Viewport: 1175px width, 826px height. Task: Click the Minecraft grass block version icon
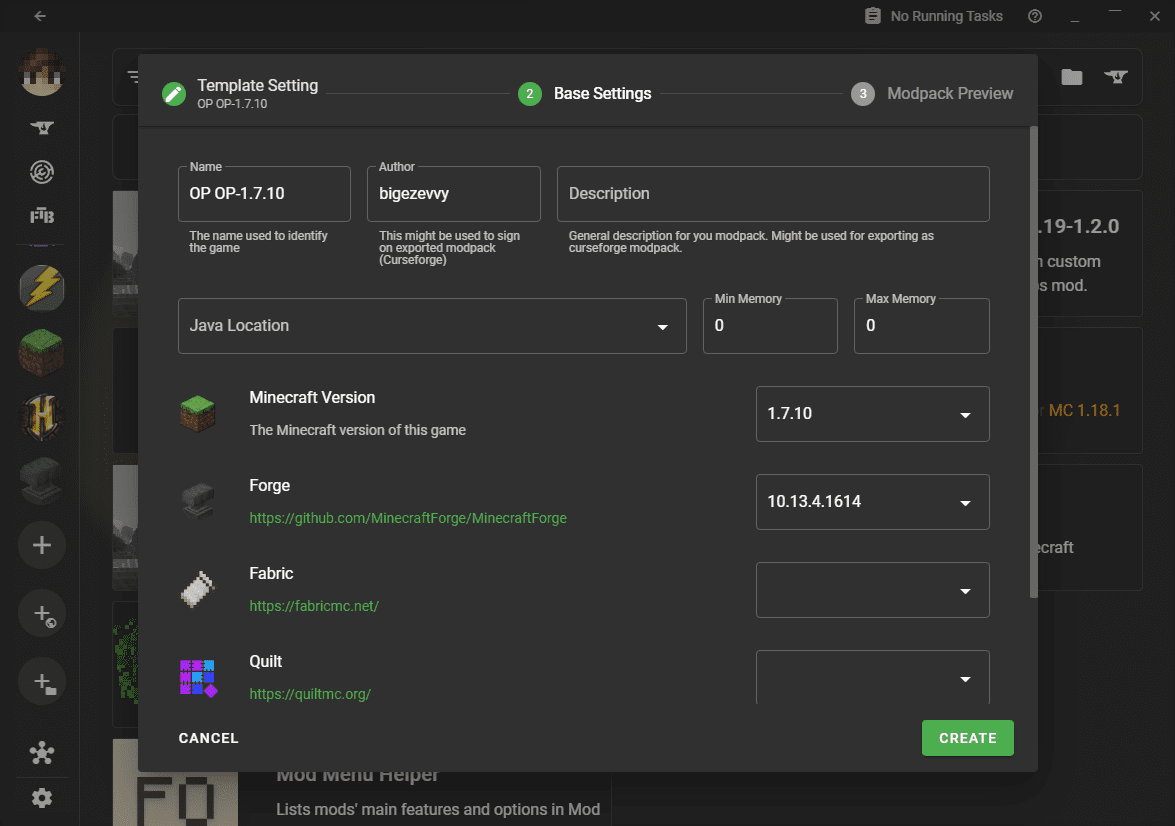coord(198,414)
